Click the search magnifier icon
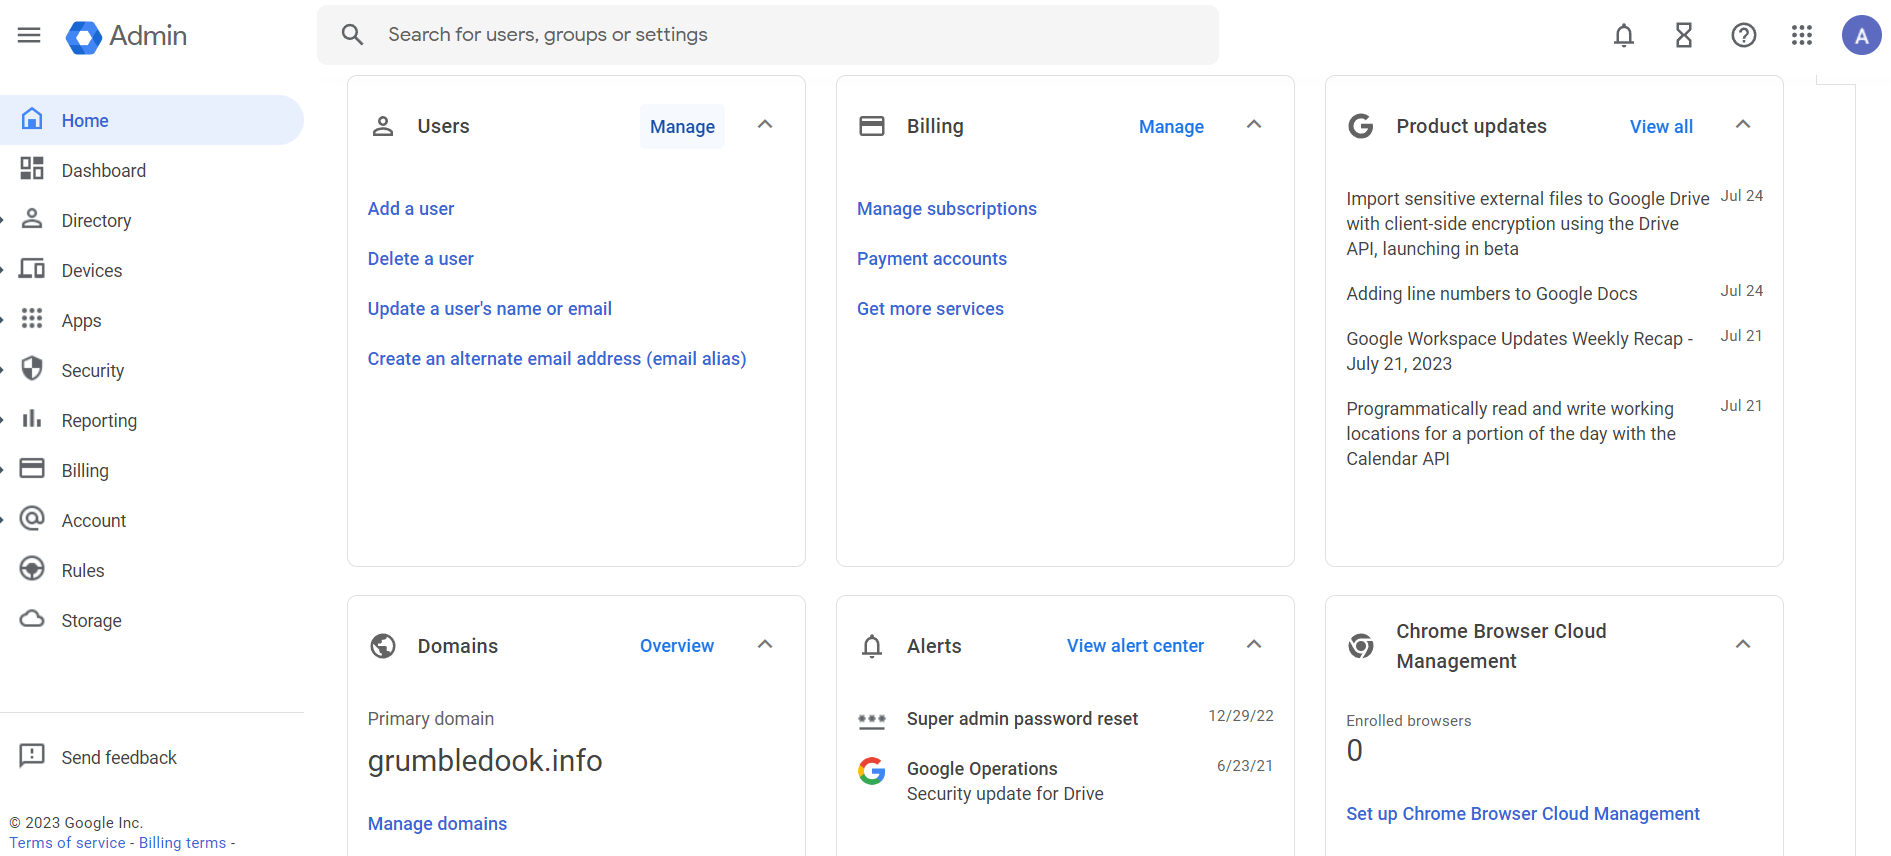The height and width of the screenshot is (856, 1891). tap(352, 35)
